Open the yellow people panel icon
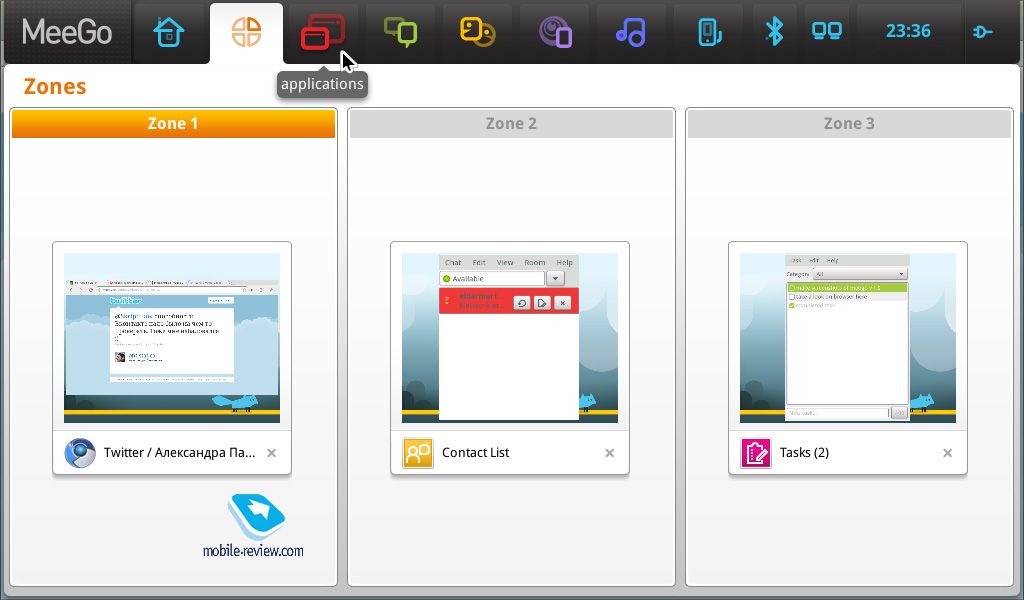Image resolution: width=1024 pixels, height=600 pixels. coord(477,32)
